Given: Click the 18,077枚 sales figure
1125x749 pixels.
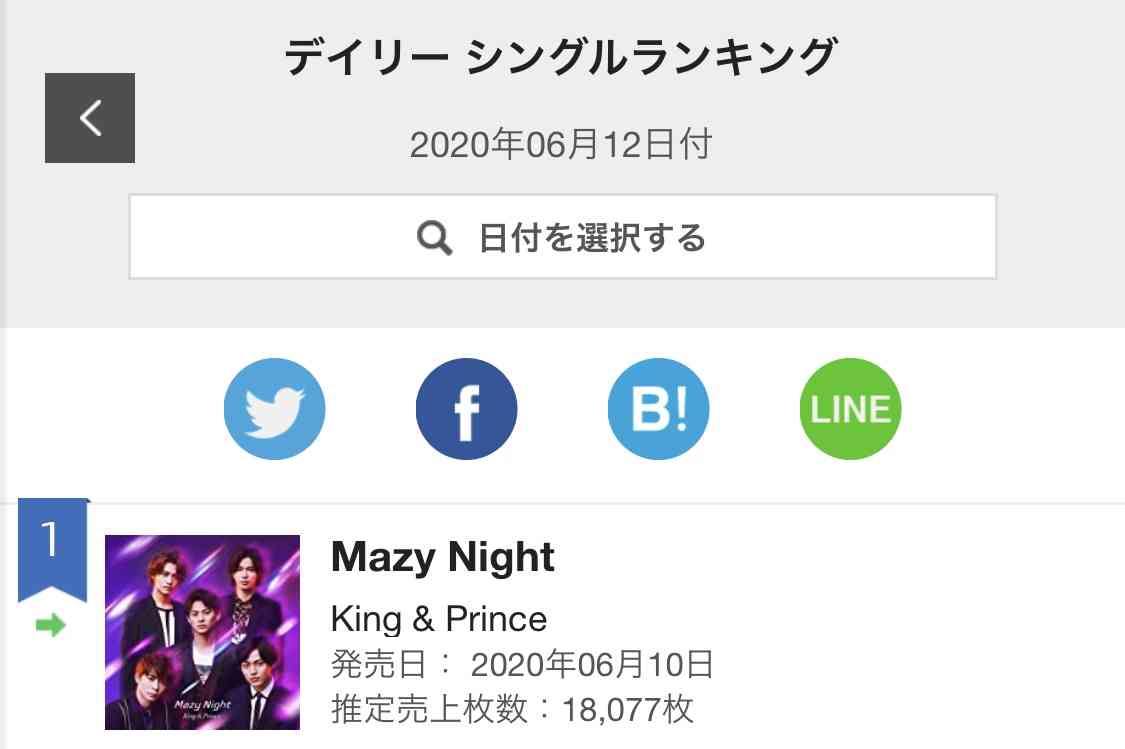Looking at the screenshot, I should [x=628, y=709].
